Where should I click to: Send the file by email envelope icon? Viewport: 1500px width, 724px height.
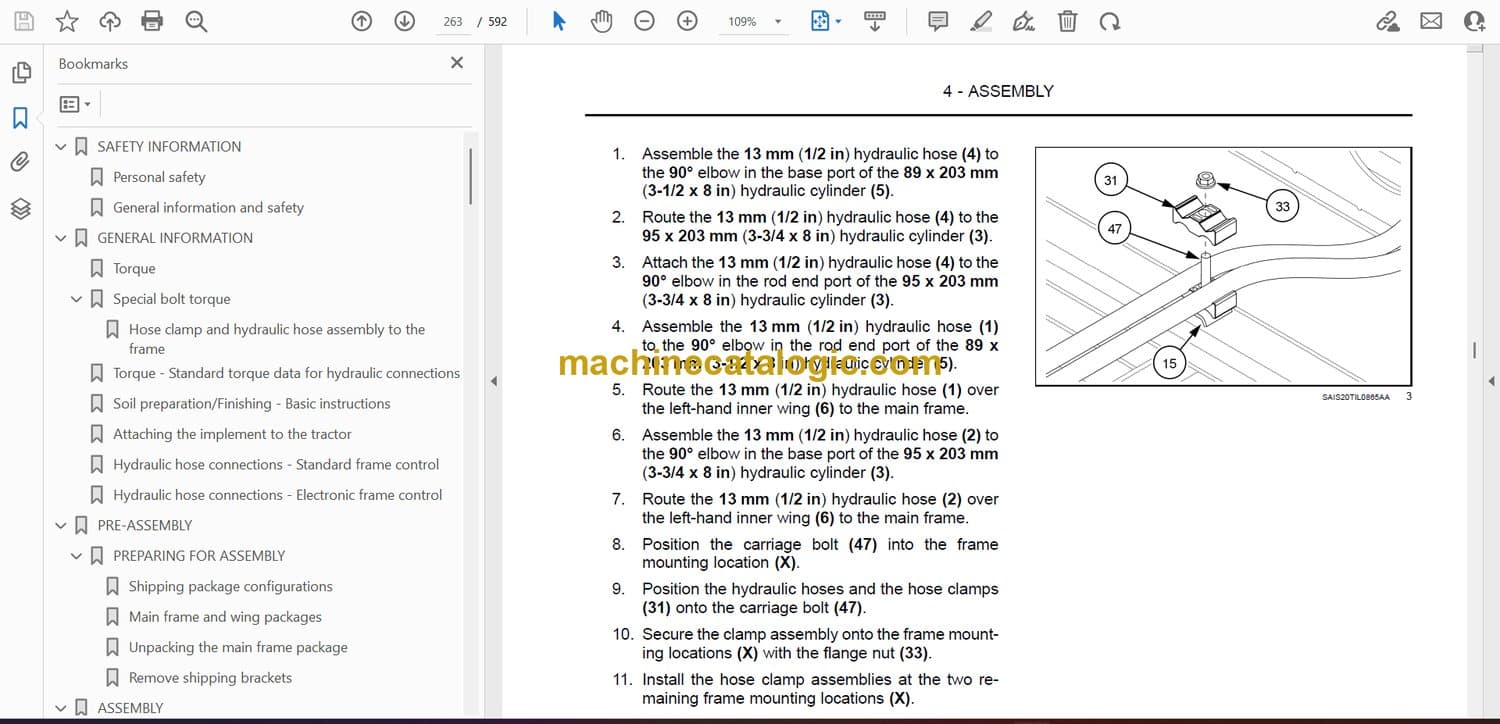coord(1431,21)
